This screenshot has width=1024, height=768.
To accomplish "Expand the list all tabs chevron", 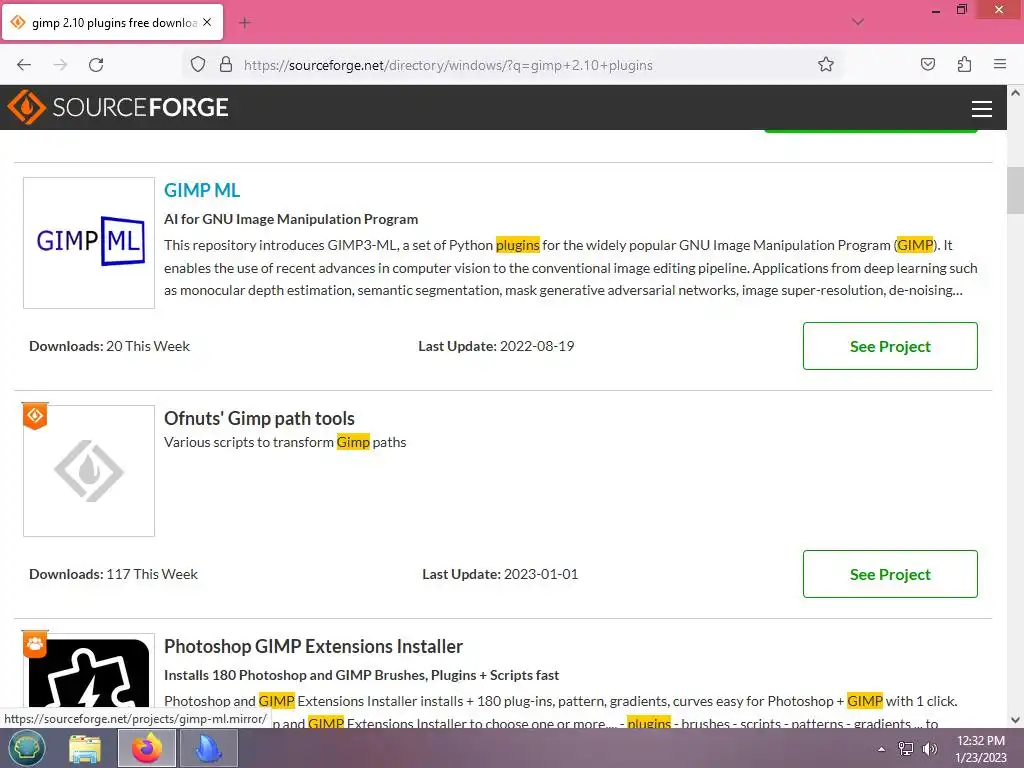I will (858, 22).
